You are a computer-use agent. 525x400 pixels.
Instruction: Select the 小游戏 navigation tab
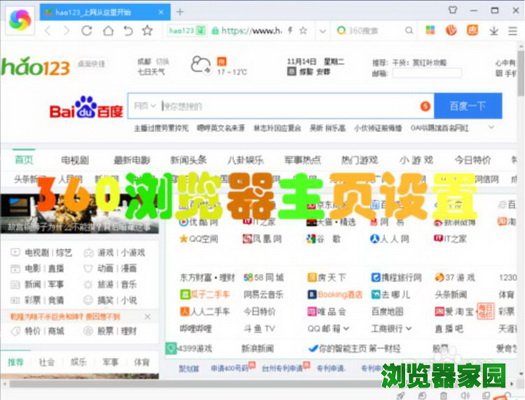[416, 160]
